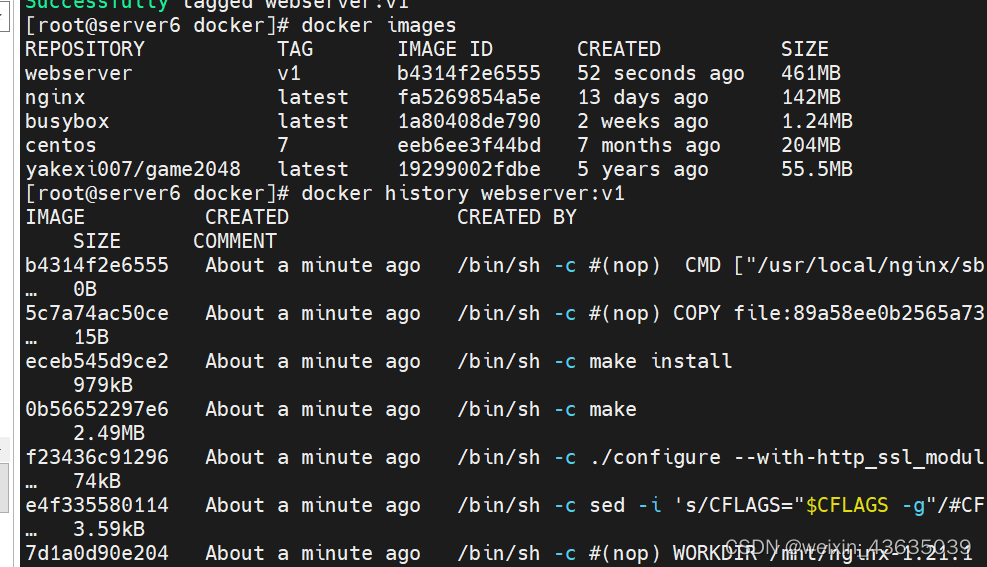Click '5 years ago' created value

click(643, 169)
